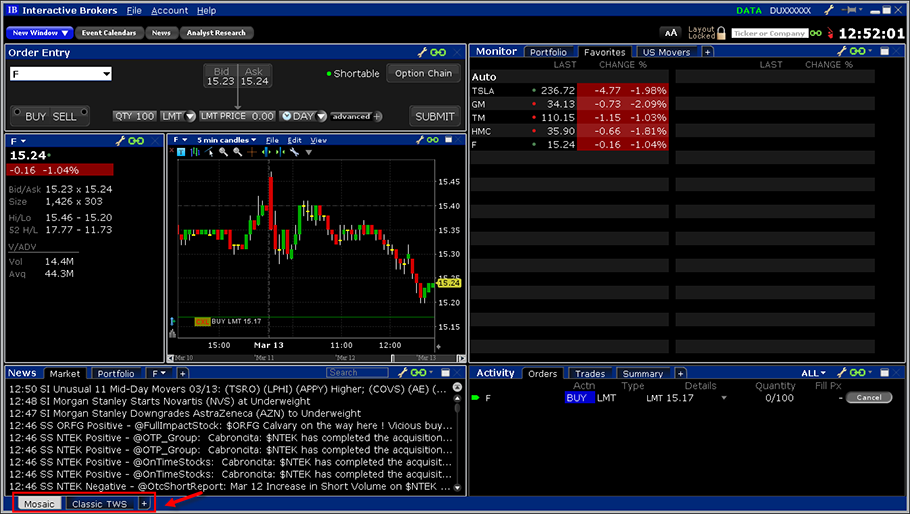
Task: Open the Help menu
Action: point(206,10)
